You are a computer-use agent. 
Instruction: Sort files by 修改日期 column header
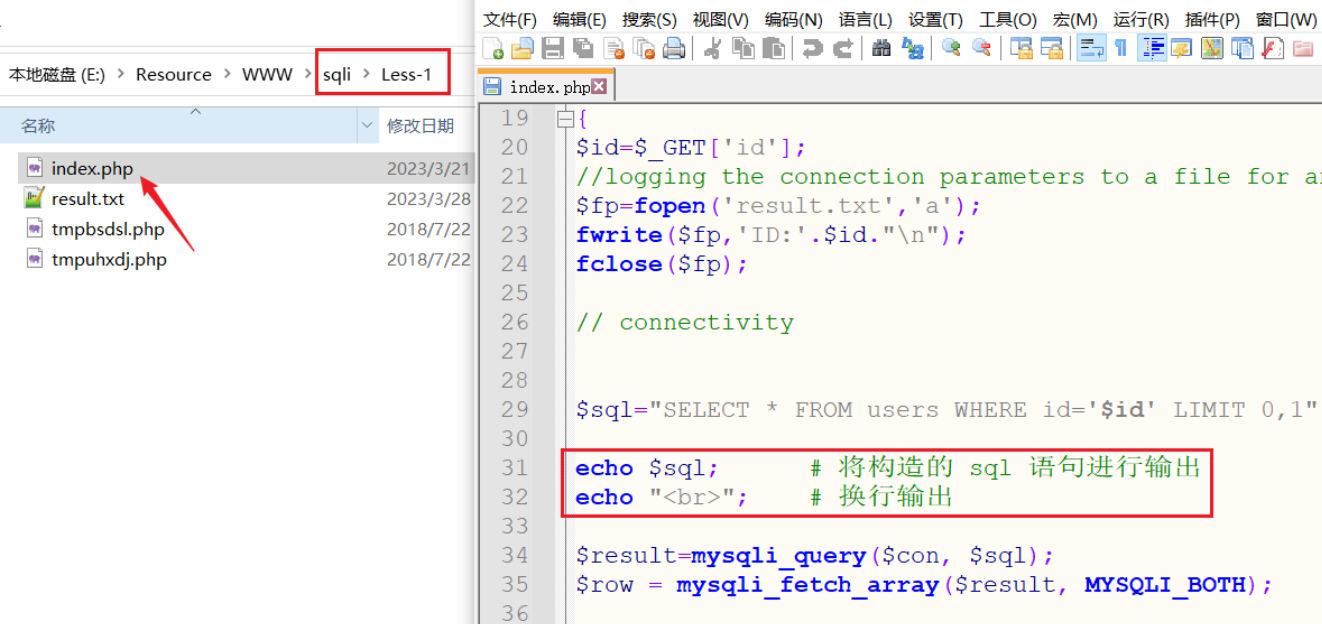tap(420, 126)
